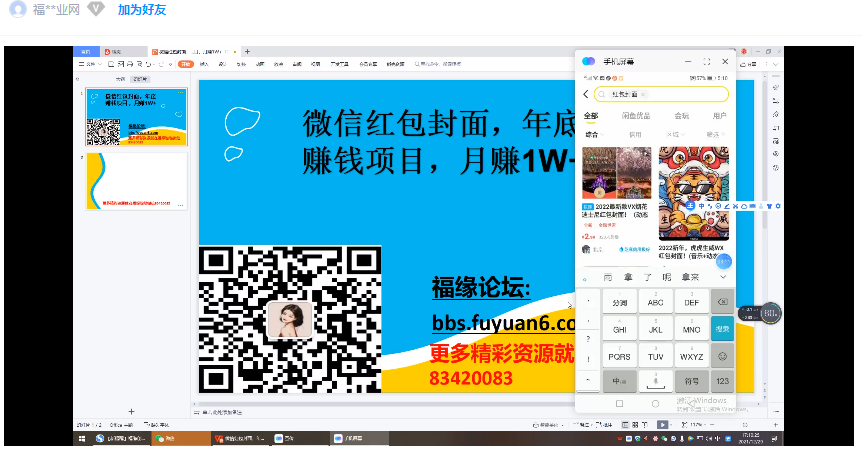Image resolution: width=862 pixels, height=465 pixels.
Task: Switch slide panel to 幻灯片 view
Action: 140,79
